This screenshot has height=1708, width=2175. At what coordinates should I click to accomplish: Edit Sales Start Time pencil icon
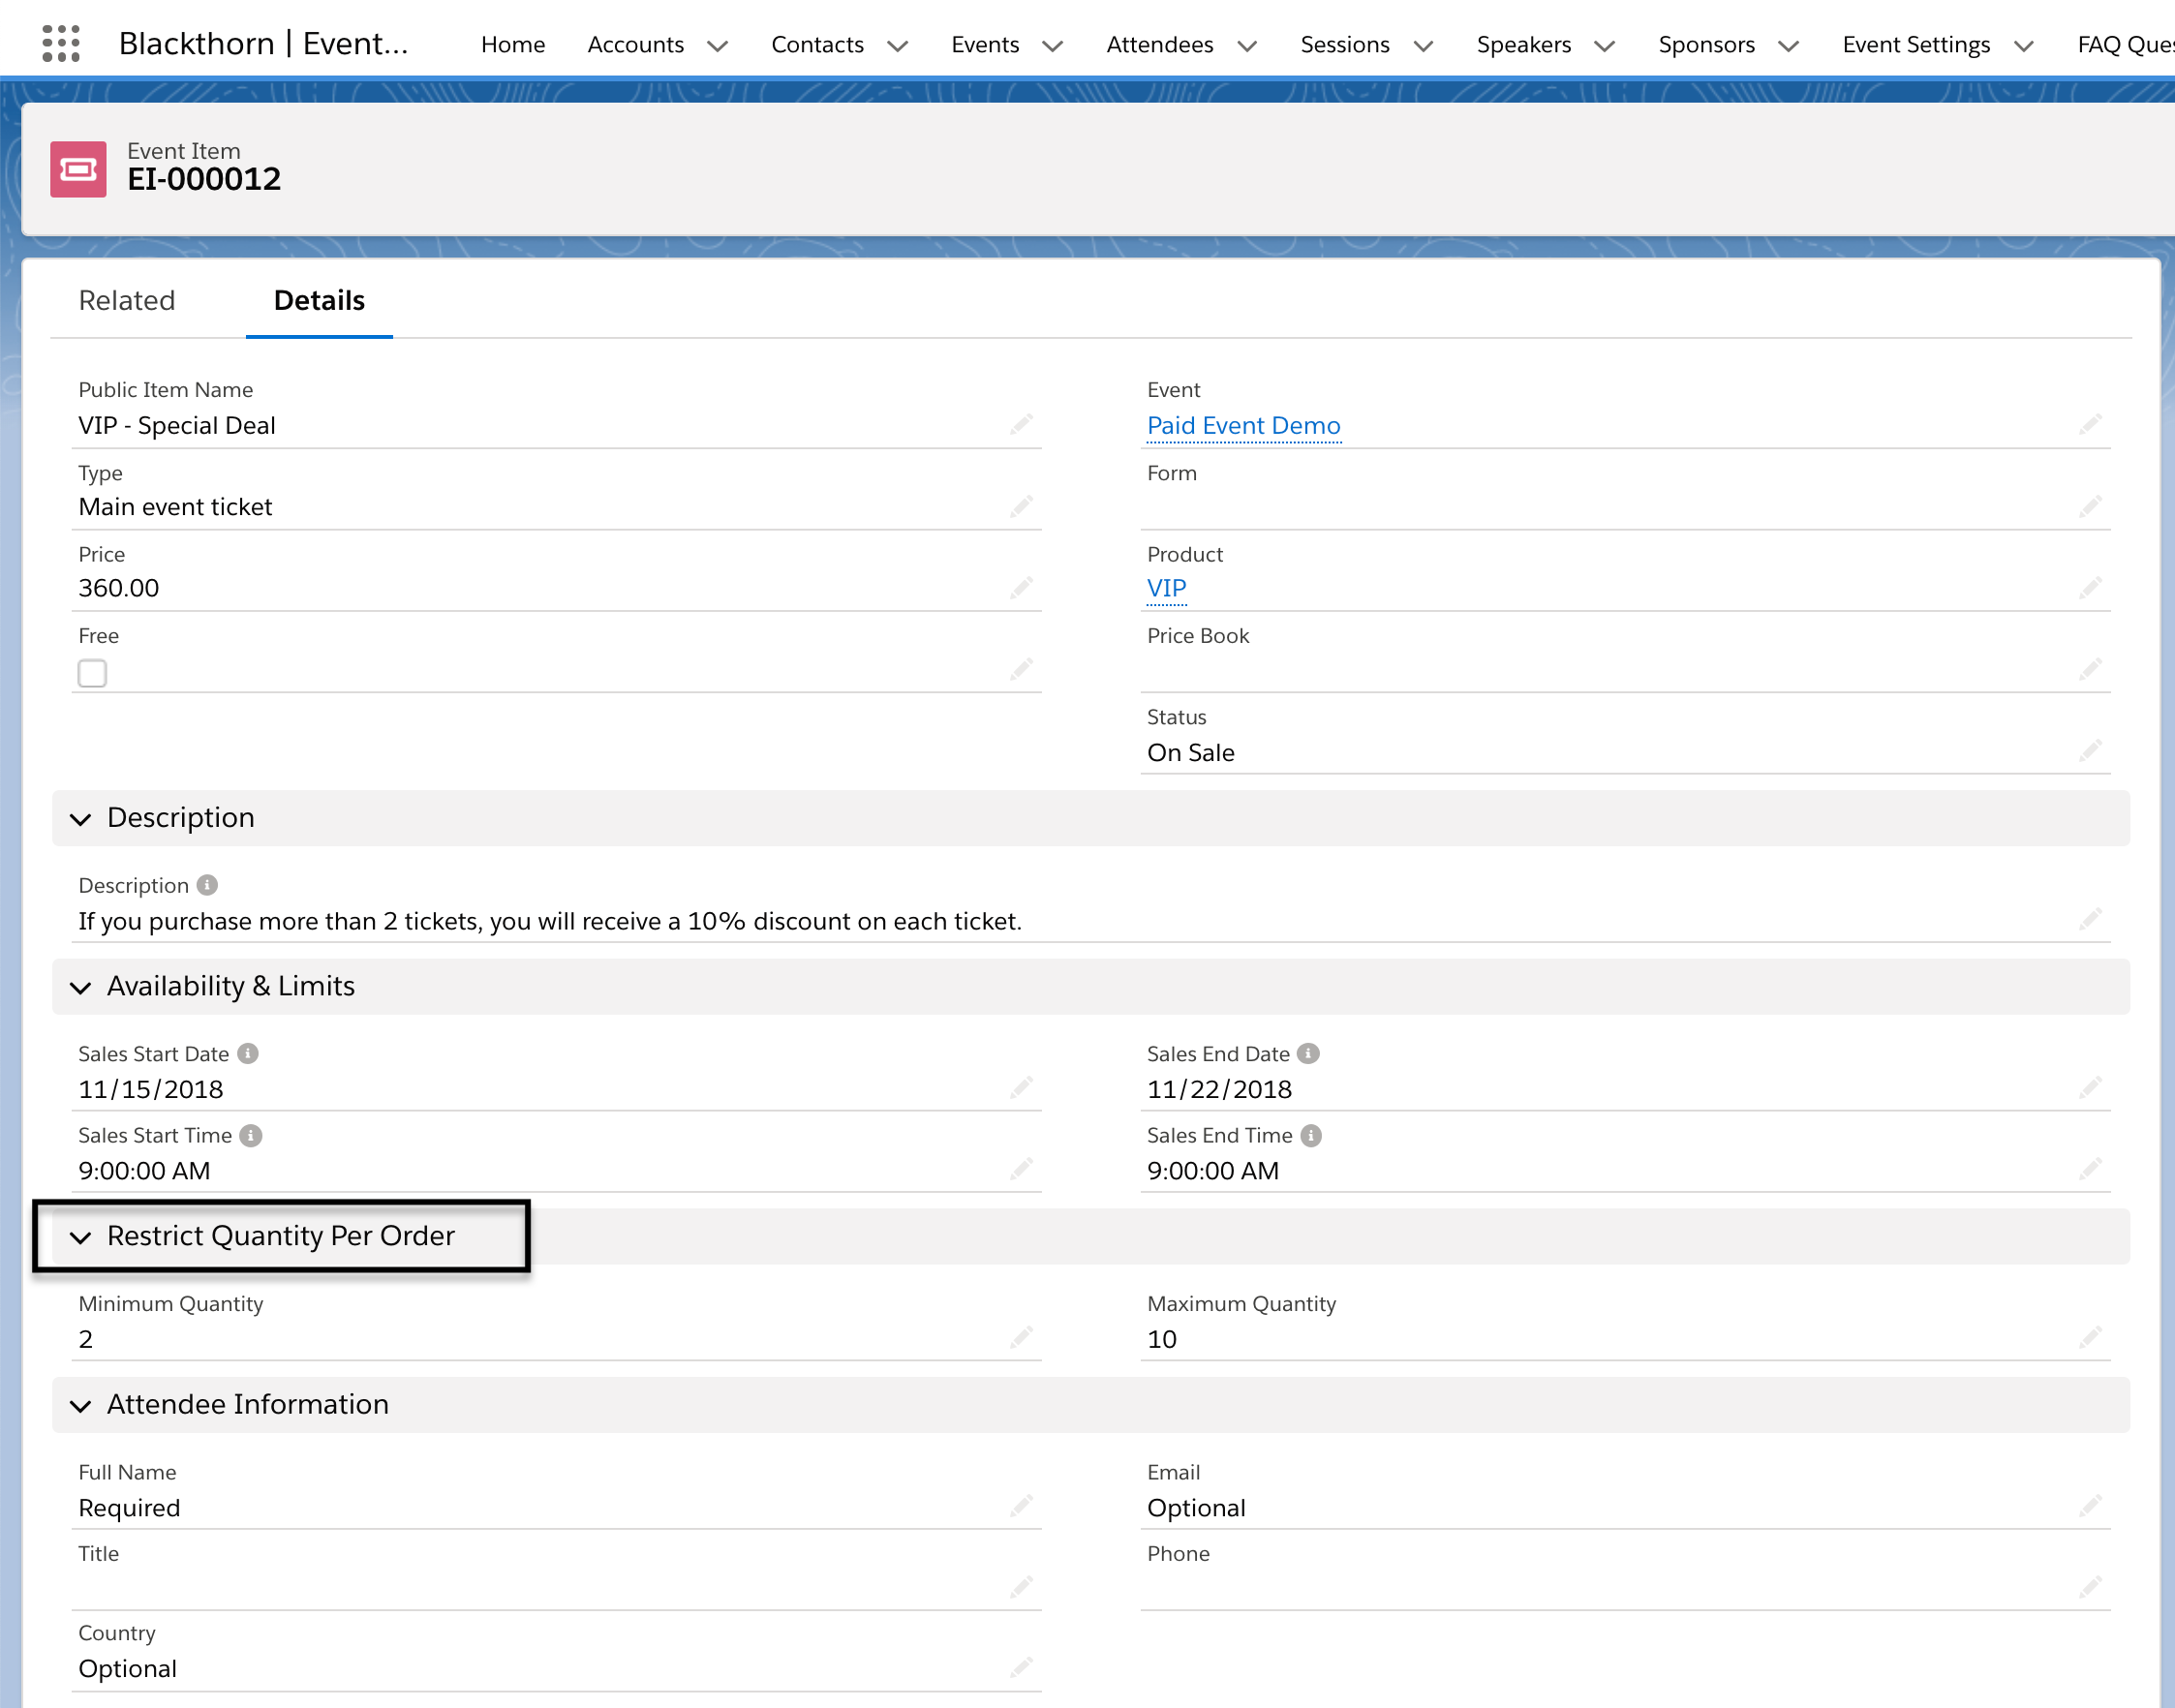[1021, 1169]
